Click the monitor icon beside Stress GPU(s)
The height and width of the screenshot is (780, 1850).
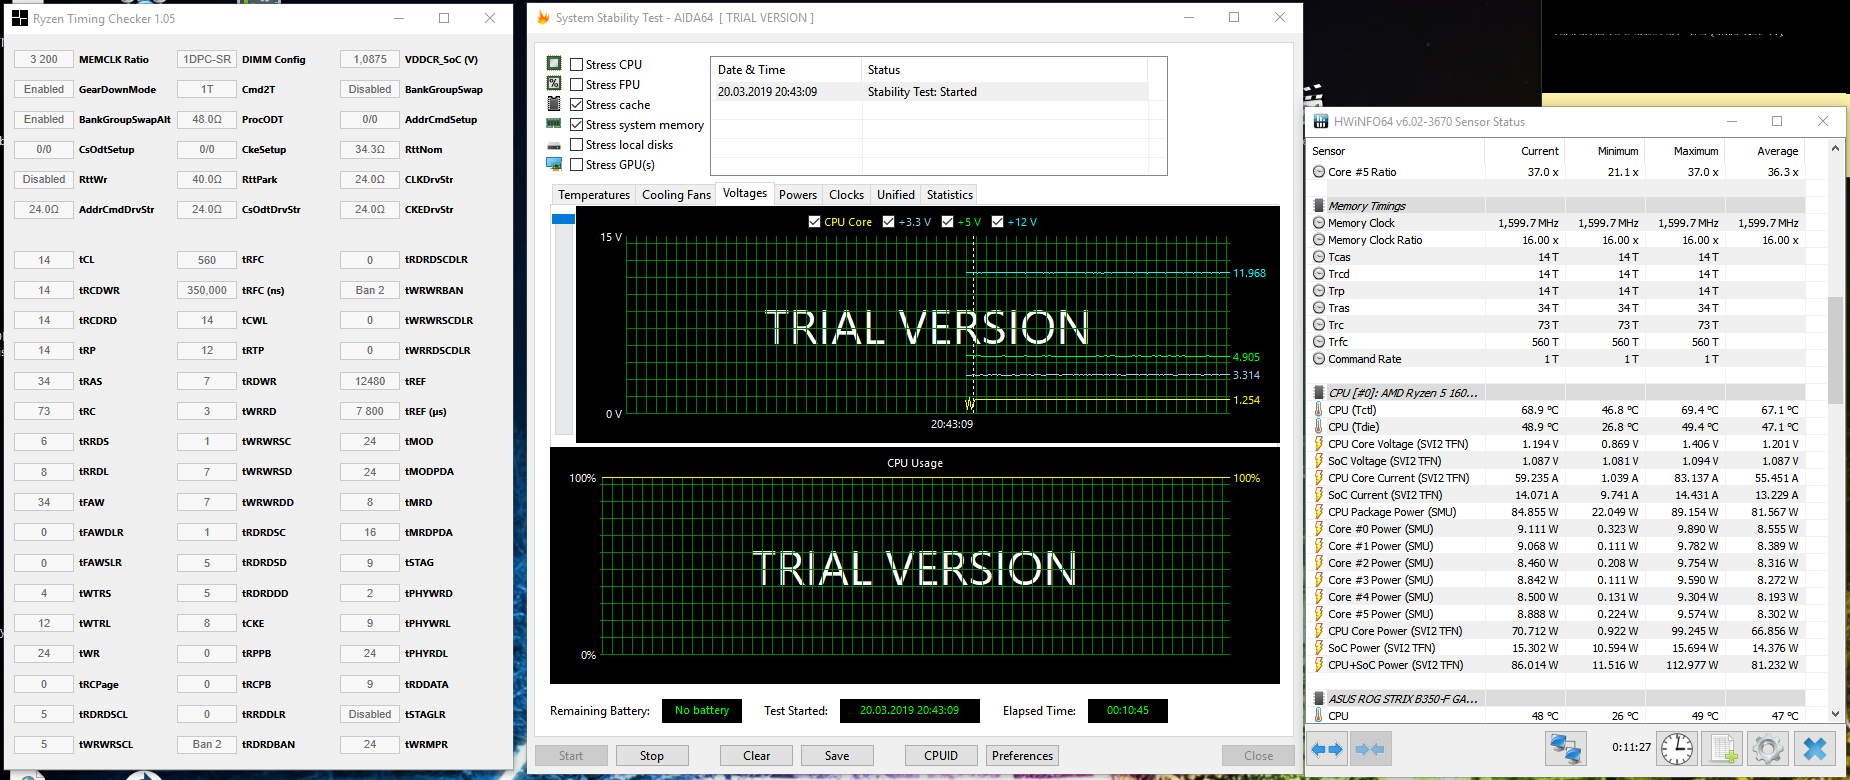pos(554,164)
